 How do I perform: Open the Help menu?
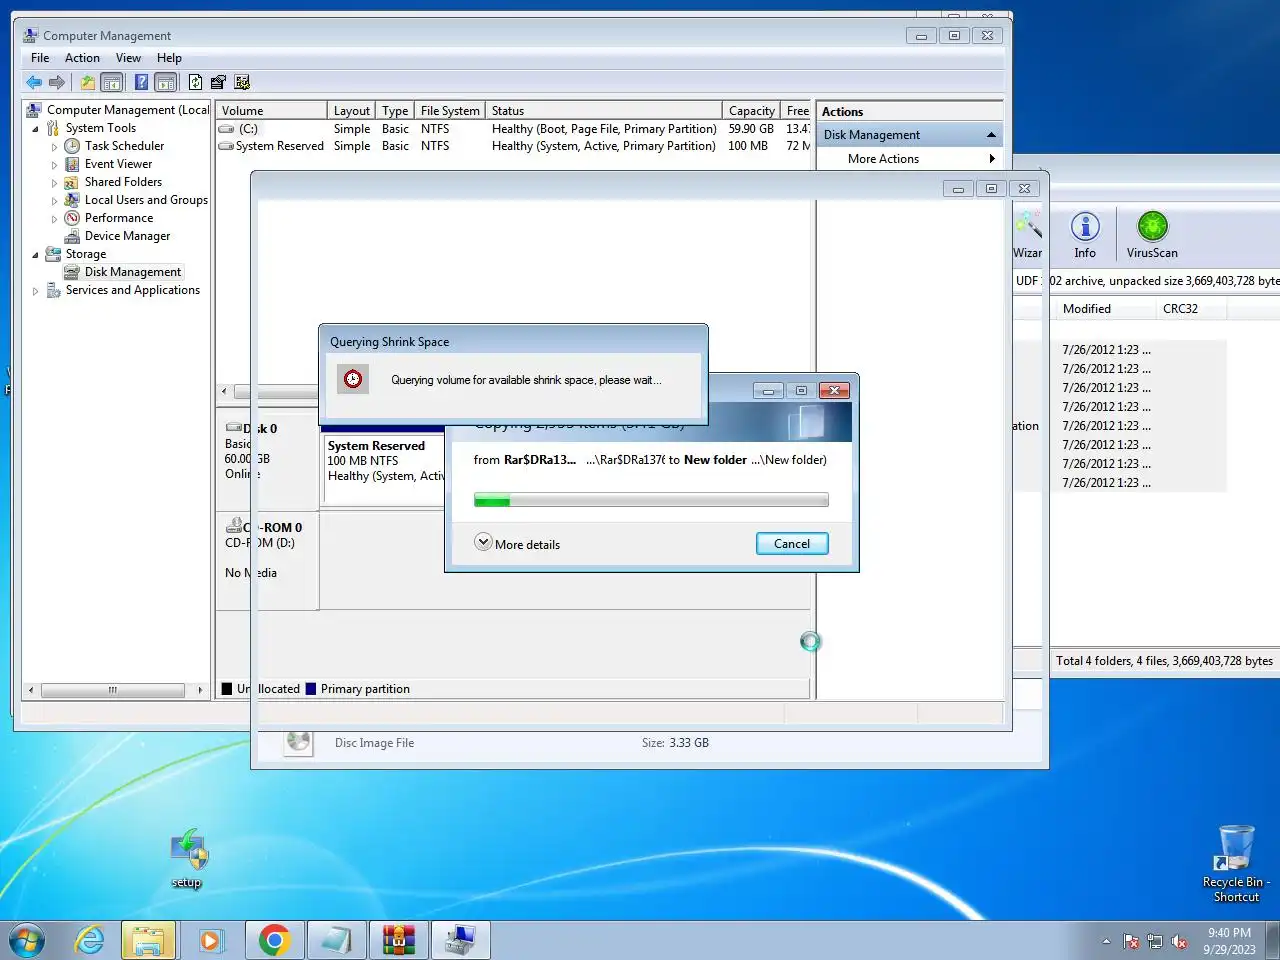(169, 58)
